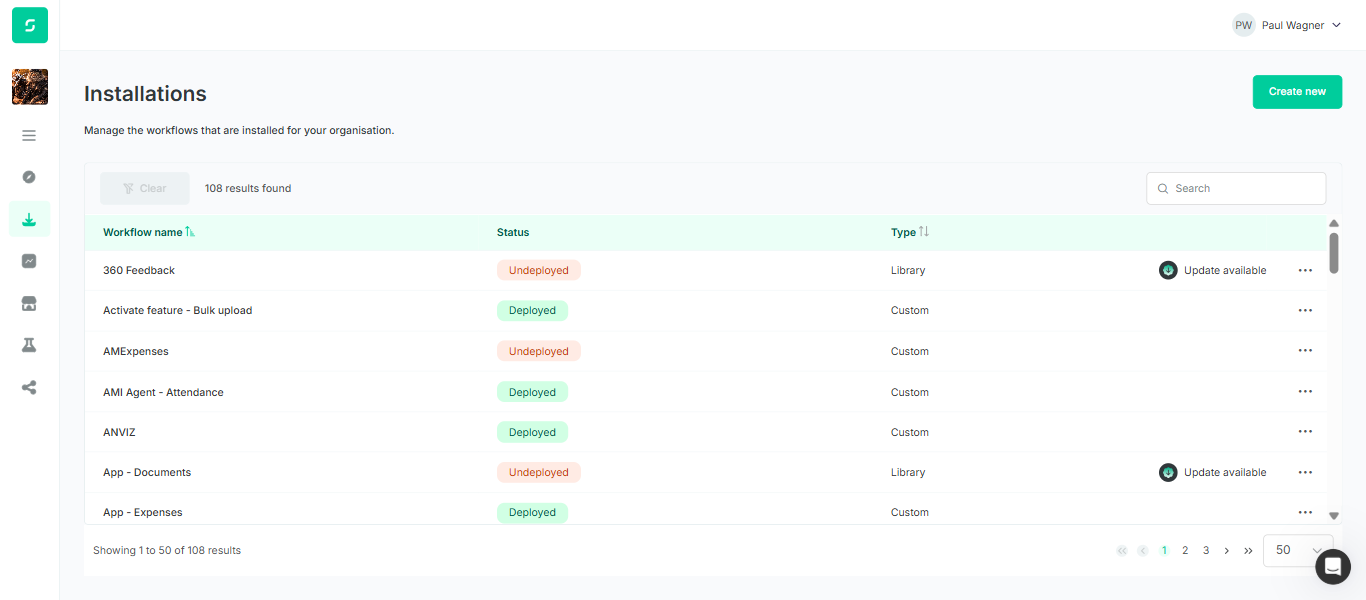Open the analytics chart icon in sidebar
The image size is (1366, 600).
pyautogui.click(x=29, y=261)
